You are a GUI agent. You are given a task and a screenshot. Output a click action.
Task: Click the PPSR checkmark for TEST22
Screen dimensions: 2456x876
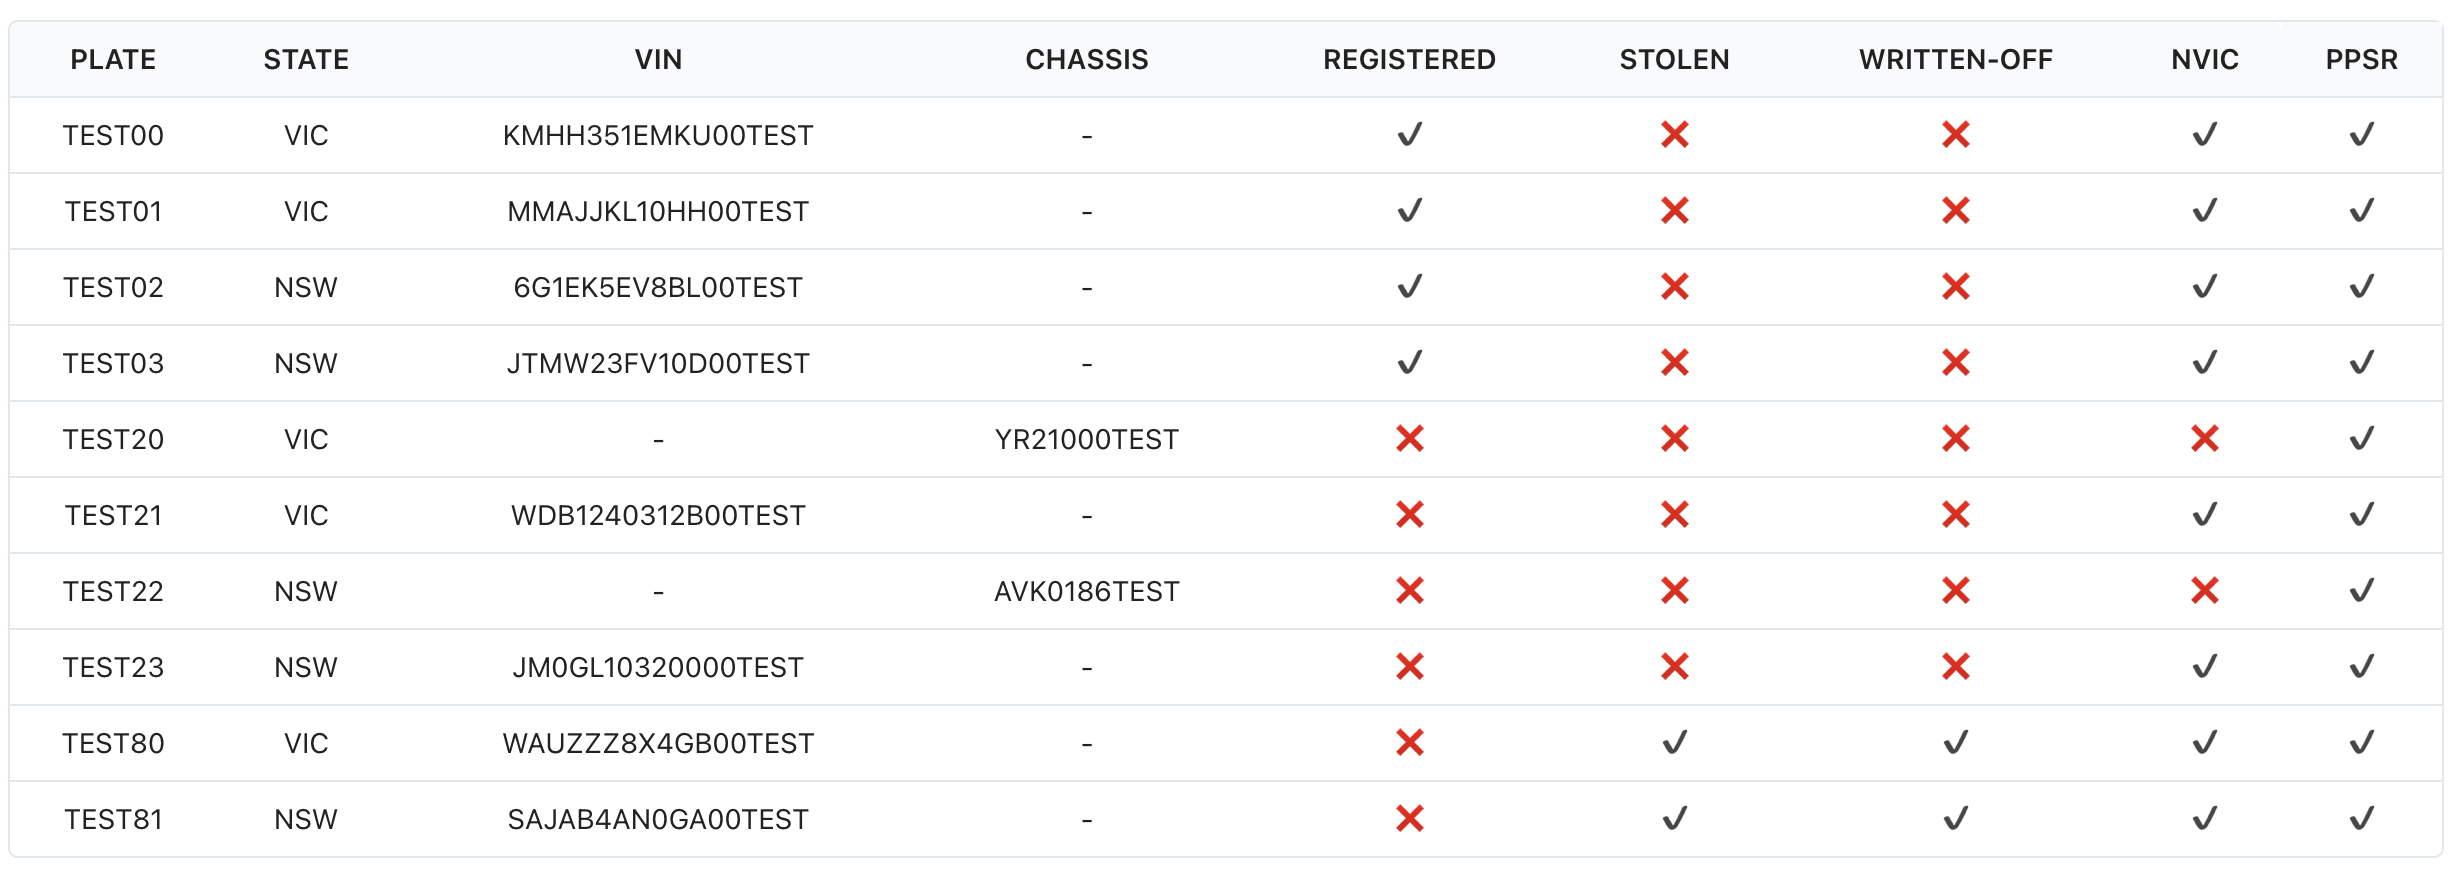(2361, 591)
